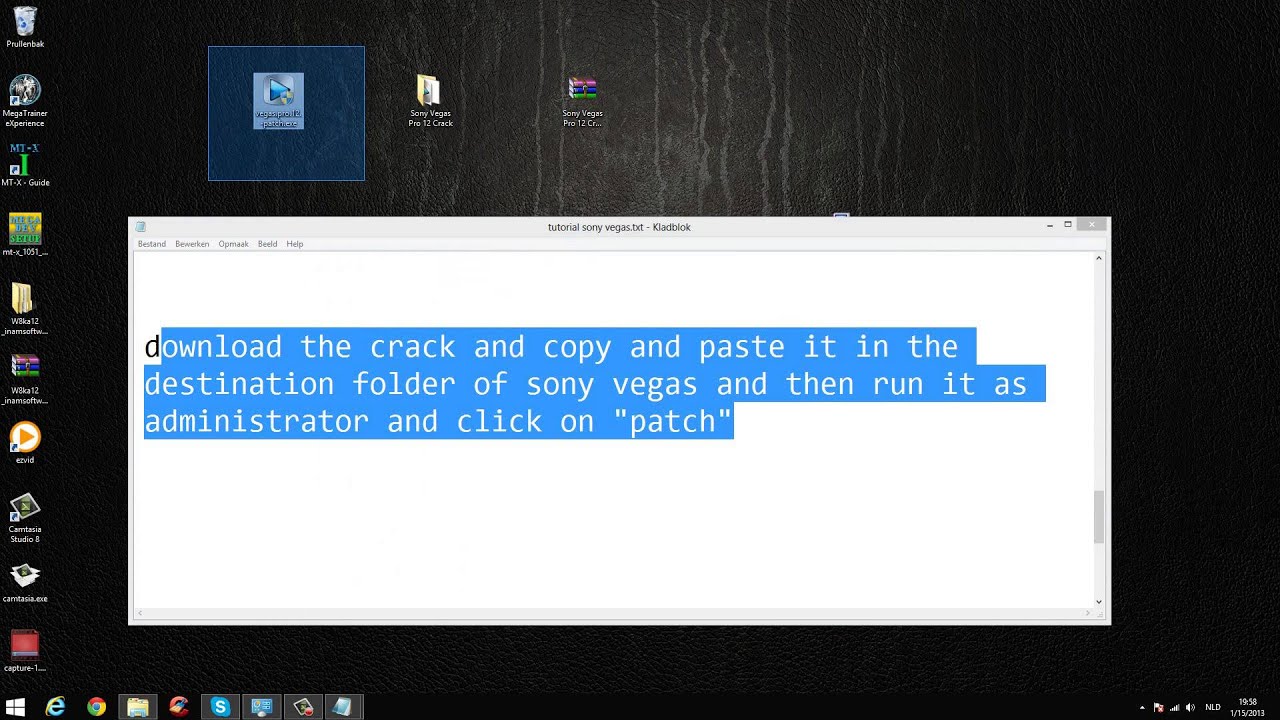Click the vertical scrollbar down arrow
This screenshot has width=1280, height=720.
[1099, 602]
